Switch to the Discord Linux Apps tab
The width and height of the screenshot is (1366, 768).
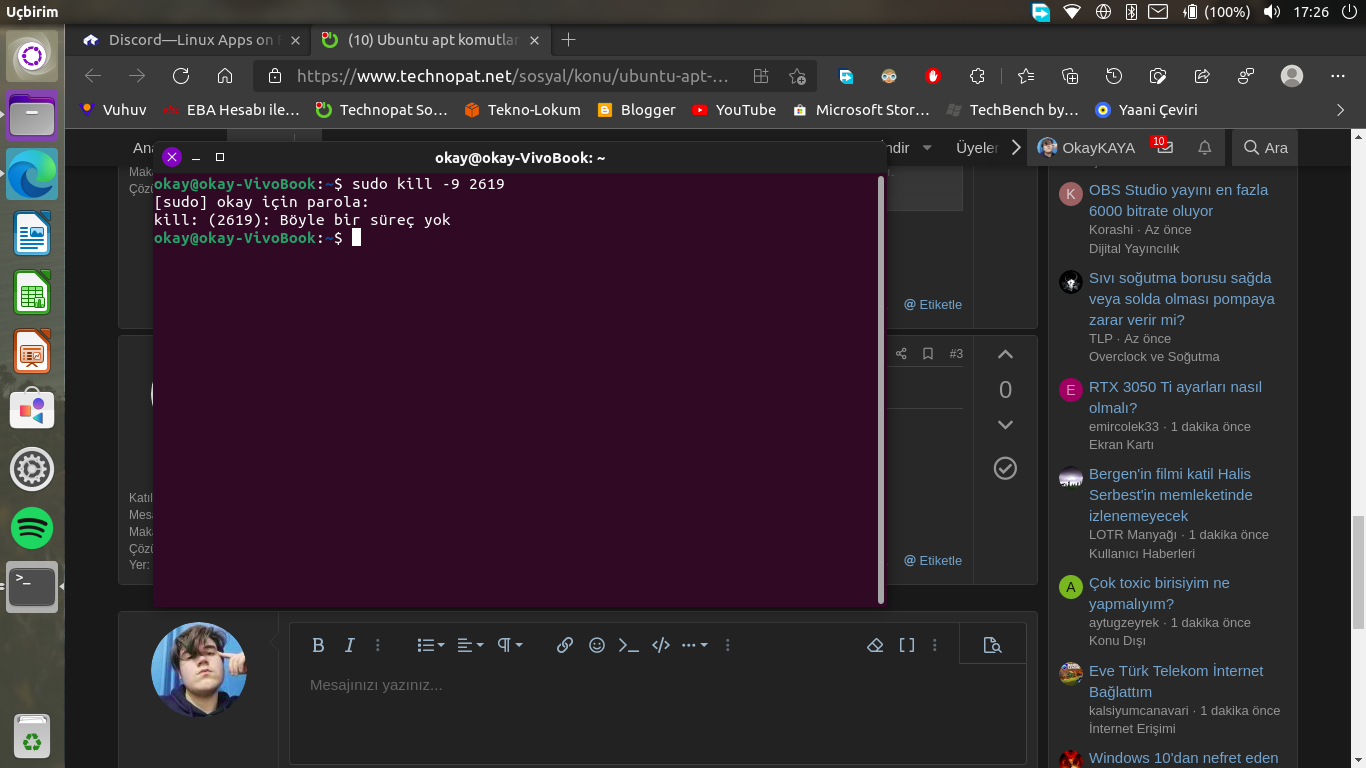point(190,40)
